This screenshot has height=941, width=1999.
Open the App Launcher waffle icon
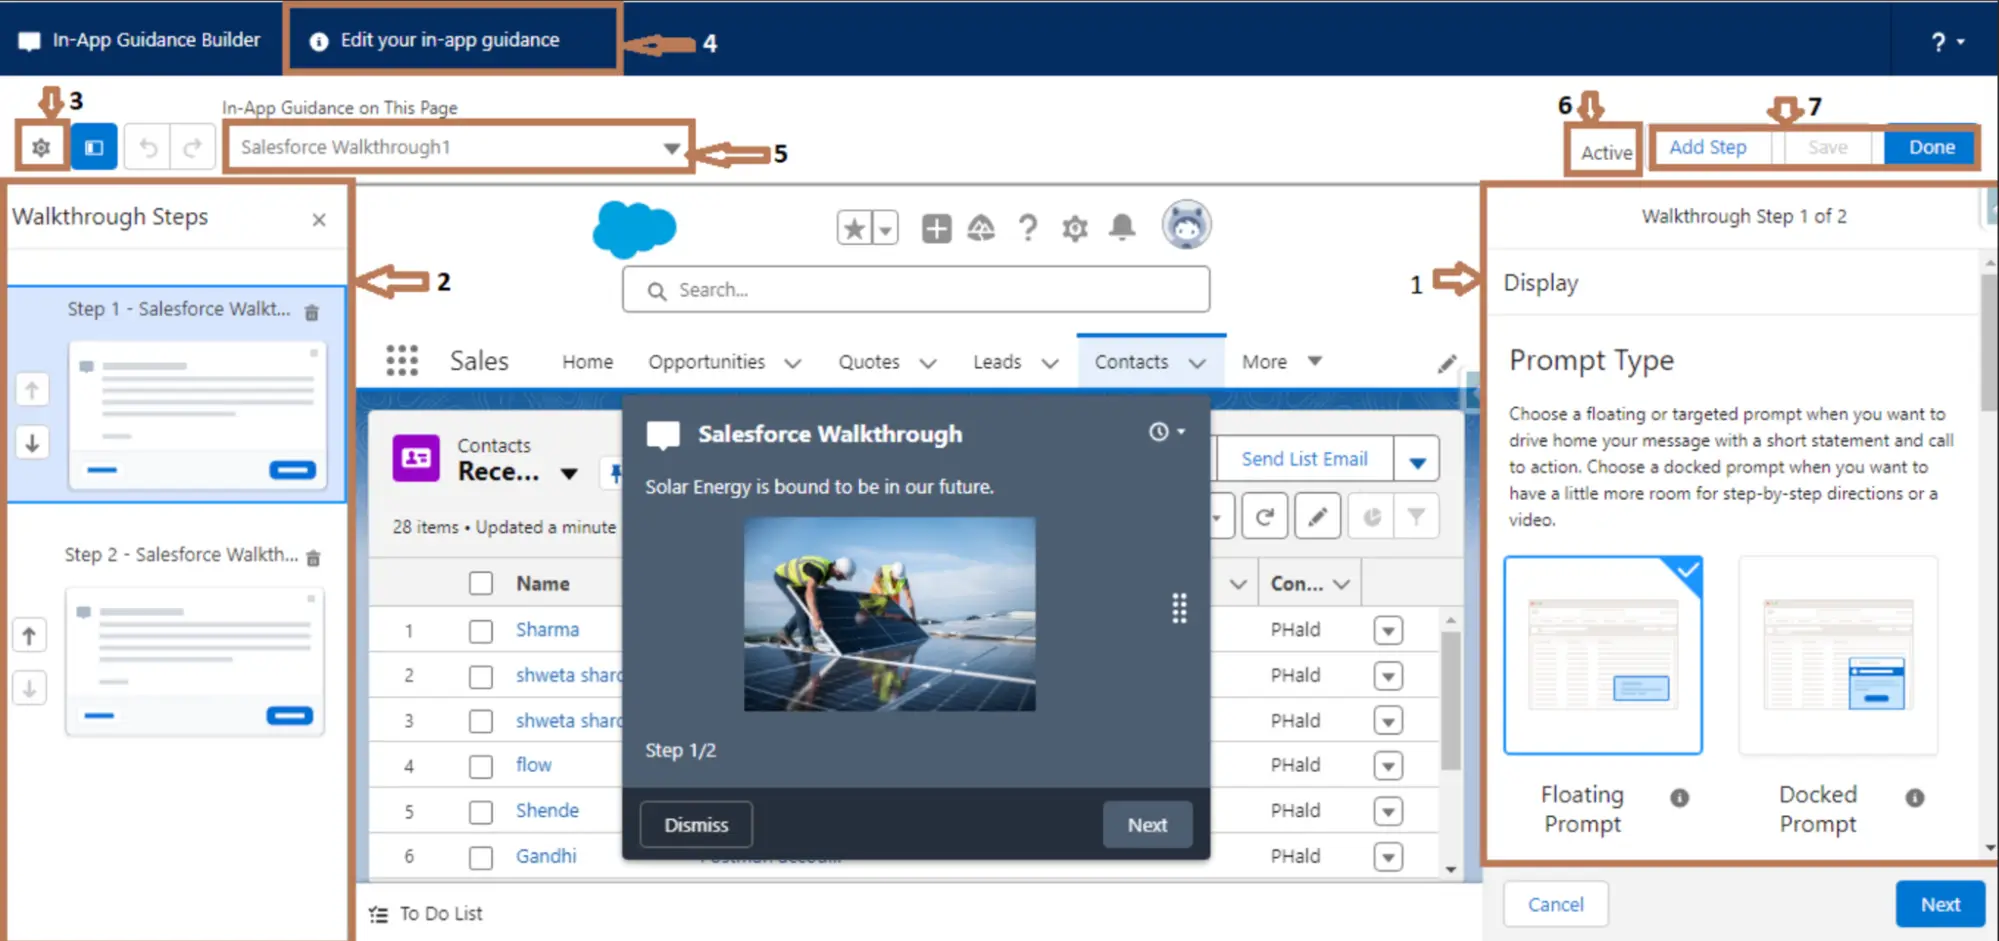[400, 361]
